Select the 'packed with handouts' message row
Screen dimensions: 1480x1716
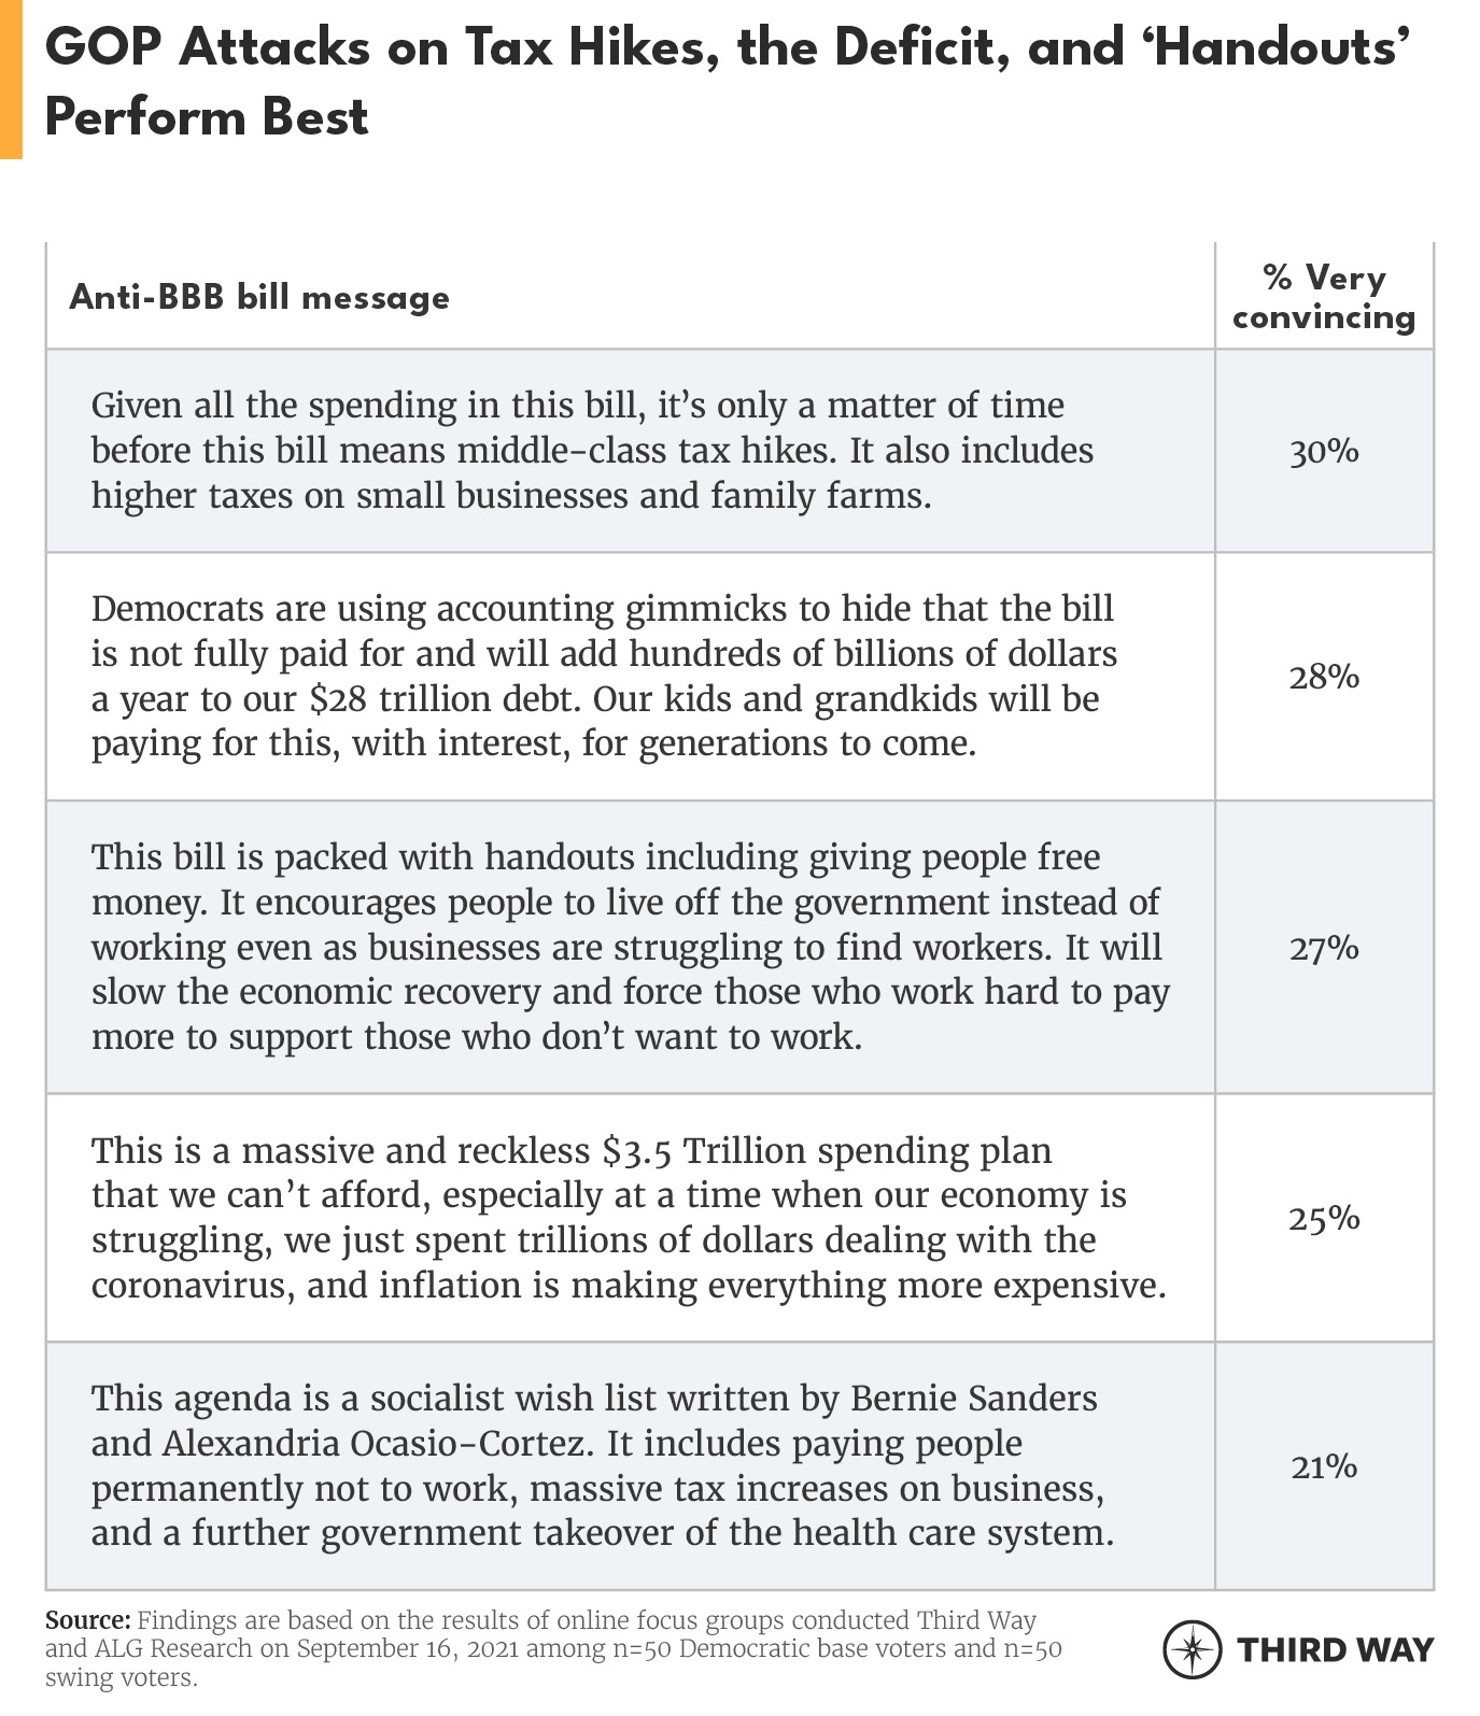click(630, 946)
